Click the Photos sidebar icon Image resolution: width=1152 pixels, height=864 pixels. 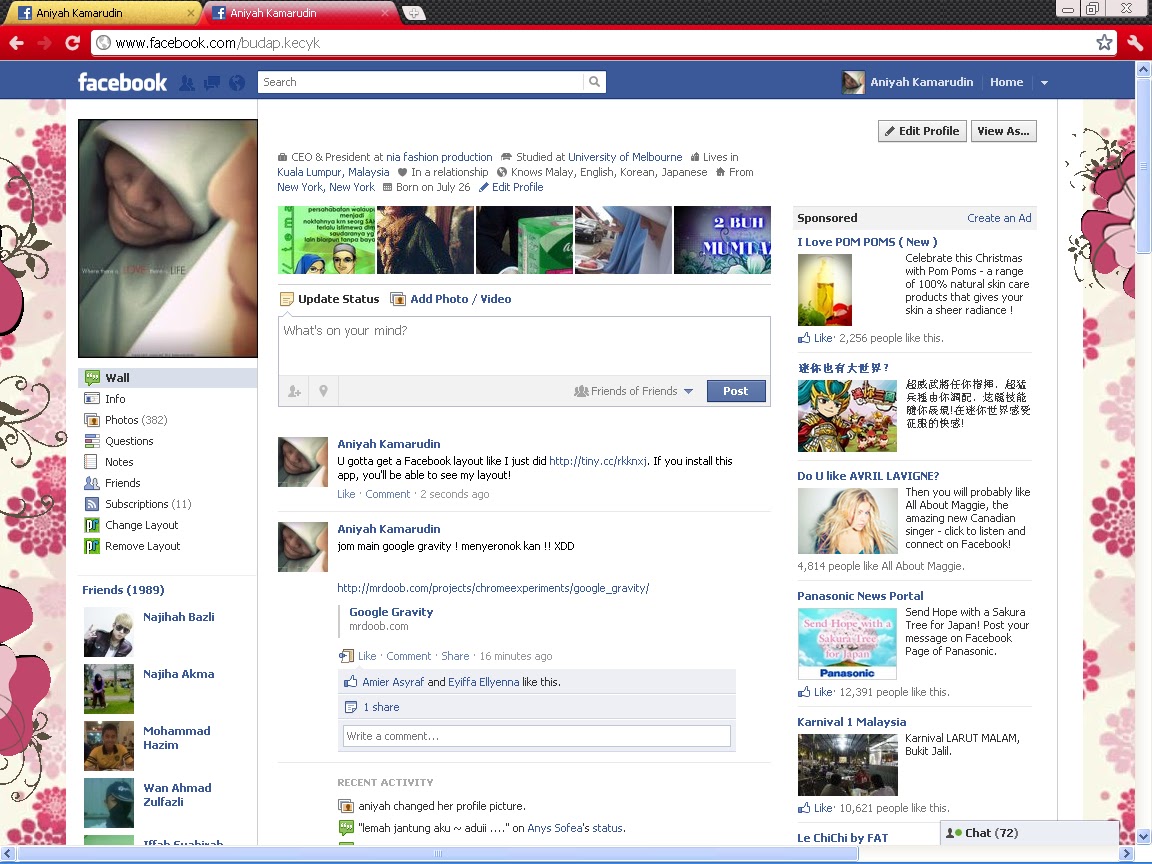(x=92, y=420)
